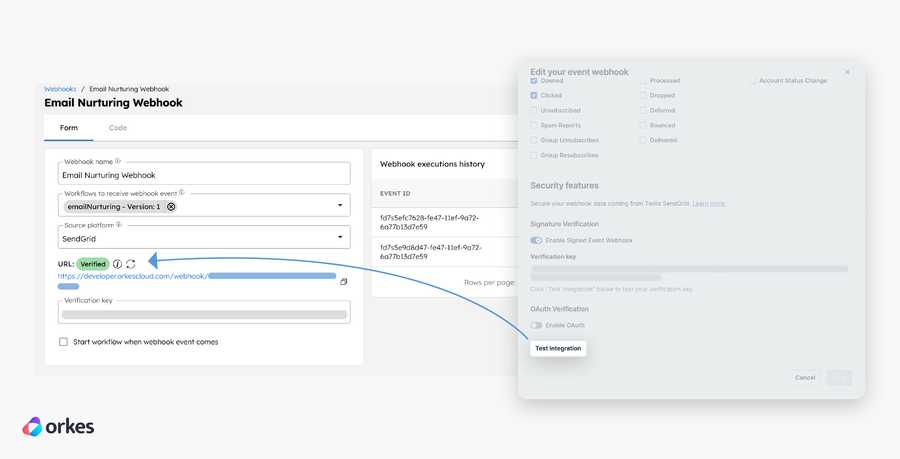Switch to the Code tab

pyautogui.click(x=118, y=128)
